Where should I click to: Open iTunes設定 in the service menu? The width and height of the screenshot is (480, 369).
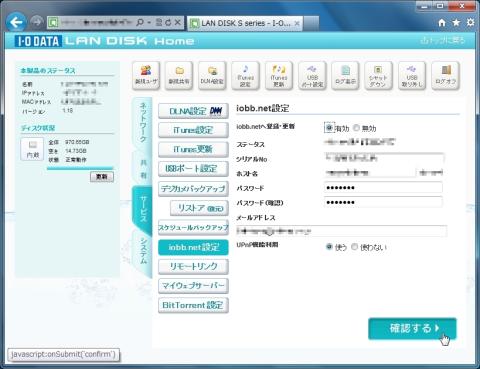coord(193,130)
